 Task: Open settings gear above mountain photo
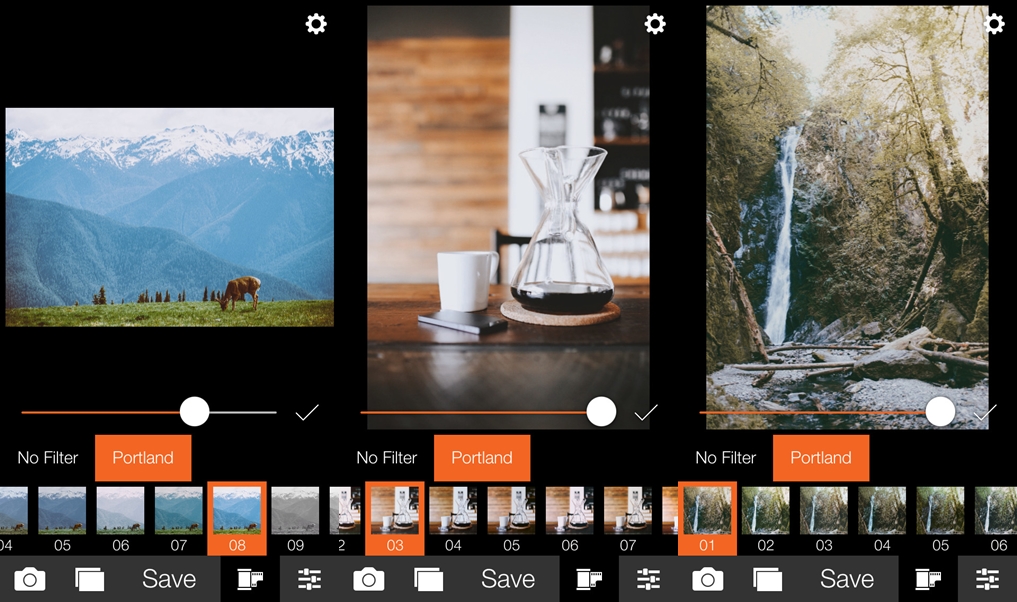click(316, 24)
